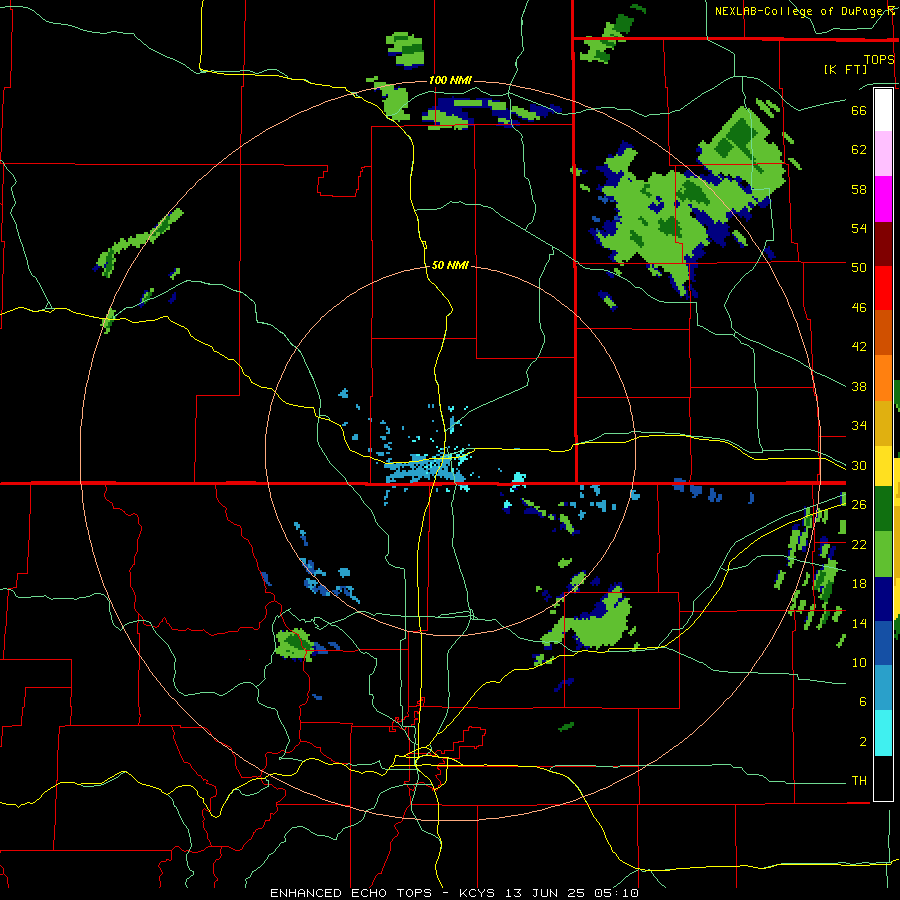Click the "TOPS" legend title
Viewport: 900px width, 900px height.
click(879, 59)
